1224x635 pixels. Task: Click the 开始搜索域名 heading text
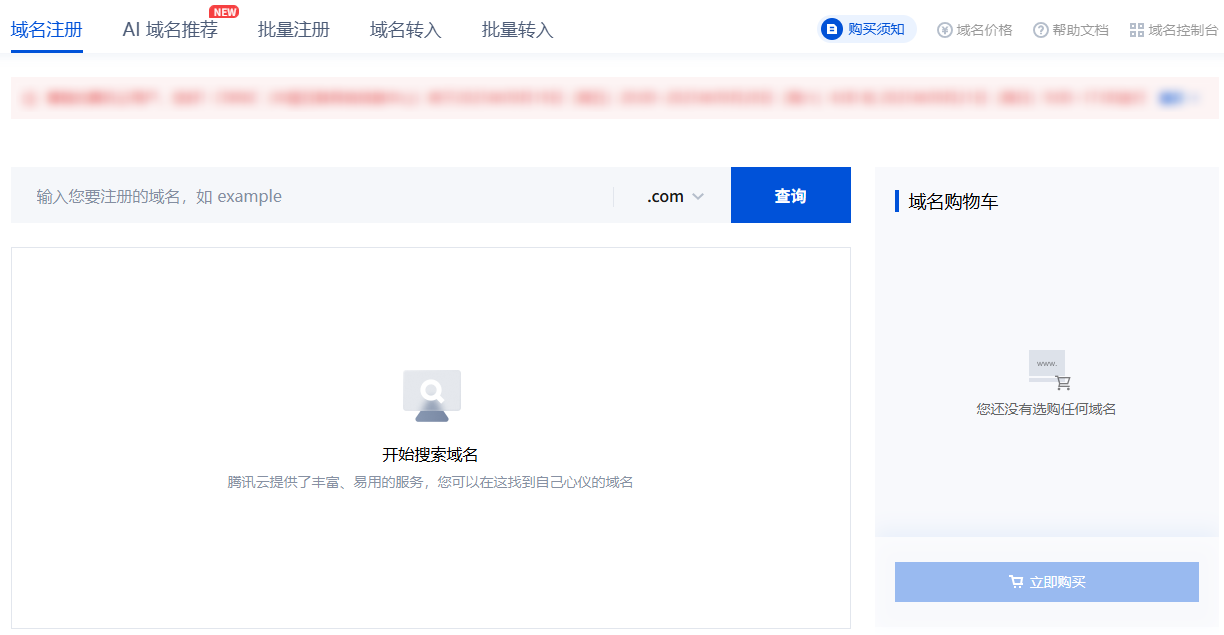(x=430, y=454)
